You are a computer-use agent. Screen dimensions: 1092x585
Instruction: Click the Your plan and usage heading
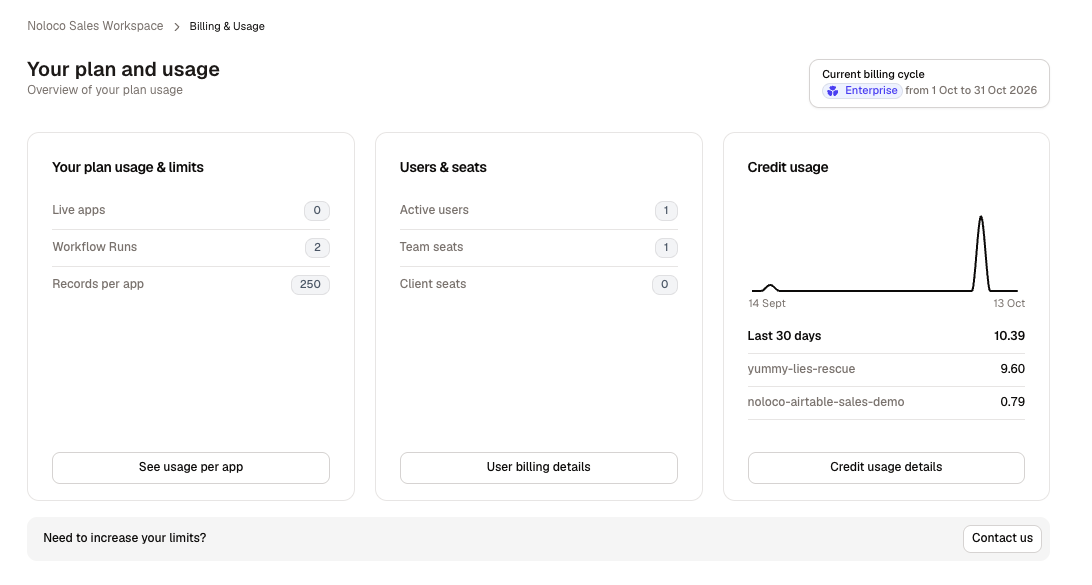click(x=123, y=69)
